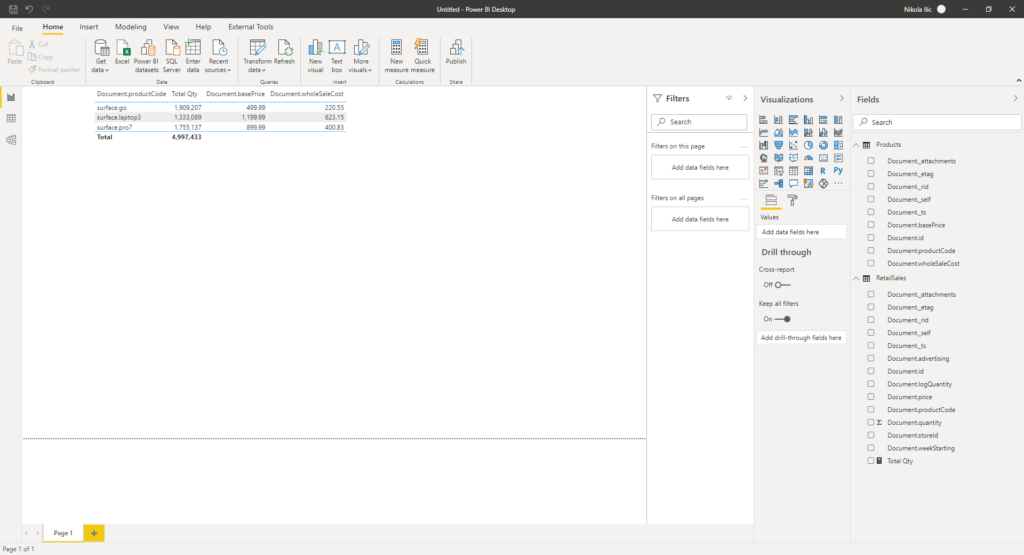The image size is (1024, 555).
Task: Open the File menu
Action: coord(17,27)
